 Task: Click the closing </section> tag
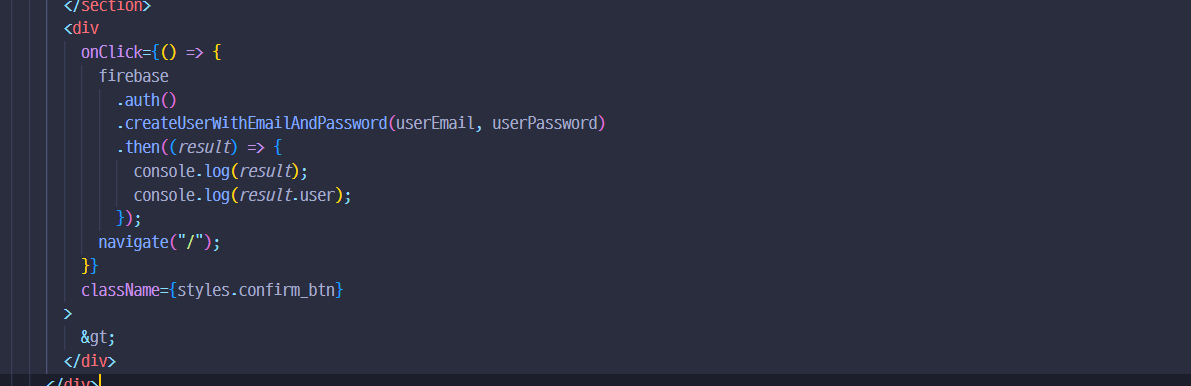click(107, 6)
